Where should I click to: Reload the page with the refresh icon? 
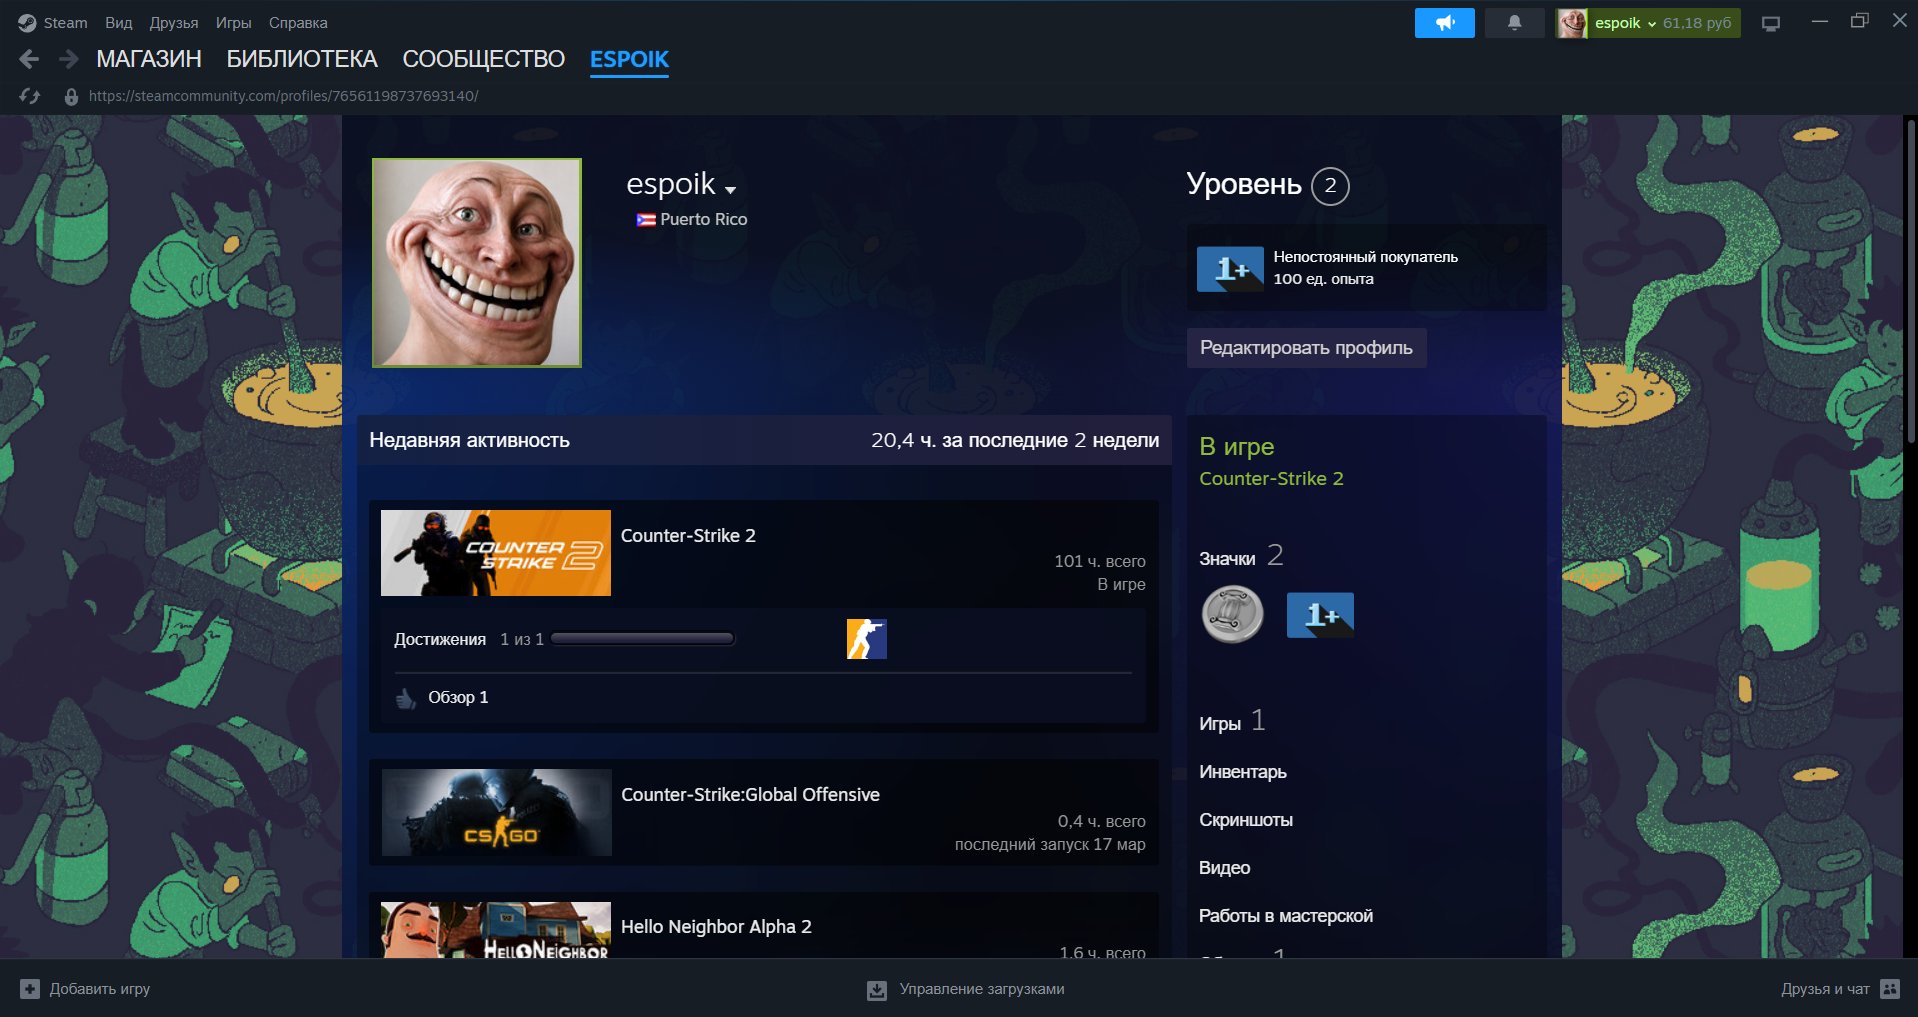pyautogui.click(x=30, y=96)
